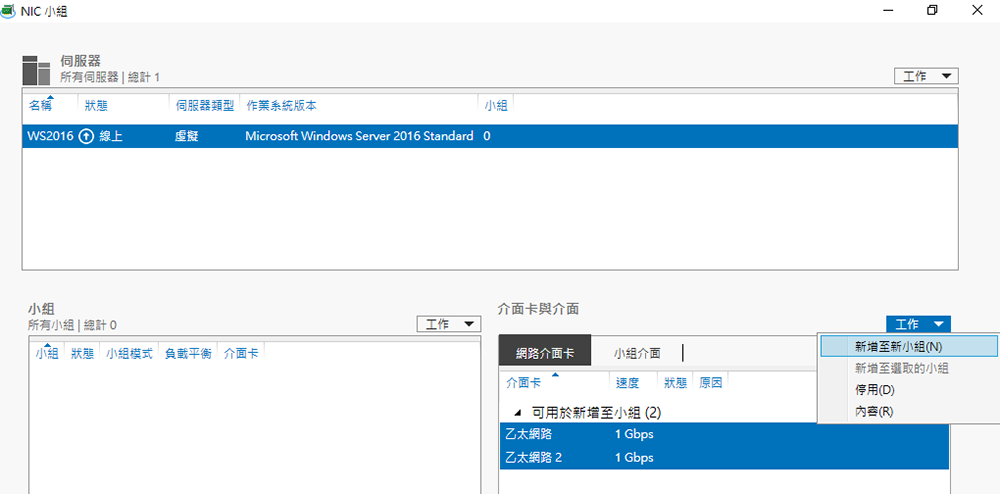Viewport: 1000px width, 494px height.
Task: Switch to the 小組介面 tab
Action: pyautogui.click(x=636, y=353)
